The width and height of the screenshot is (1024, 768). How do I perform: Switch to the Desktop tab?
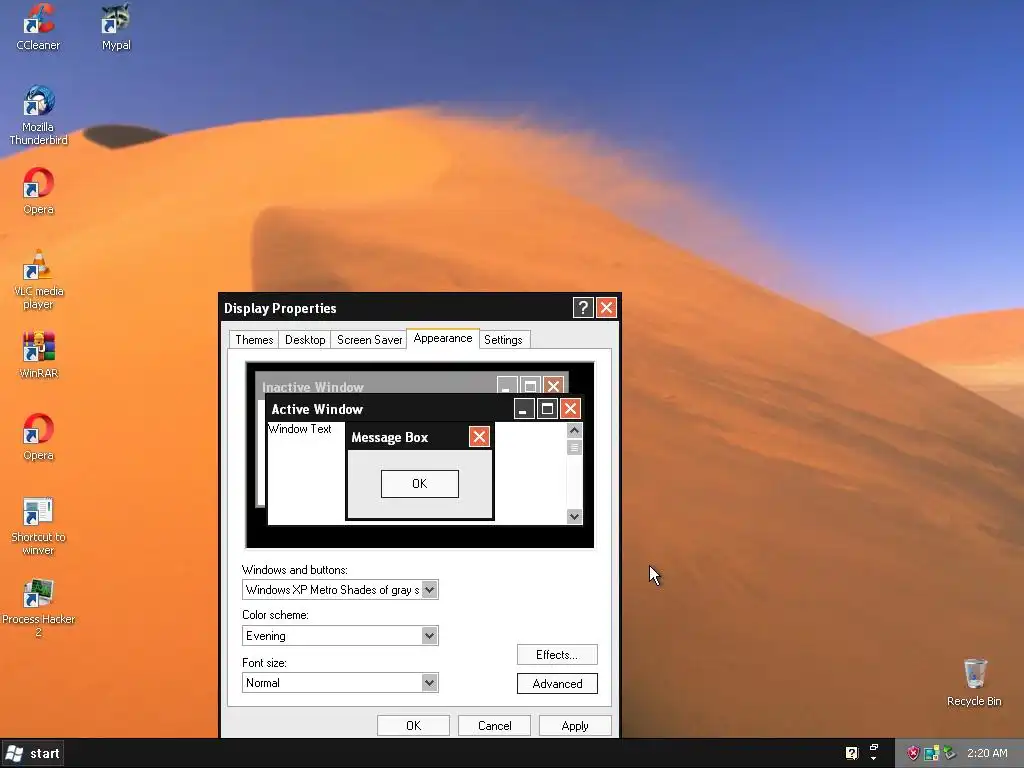click(305, 340)
